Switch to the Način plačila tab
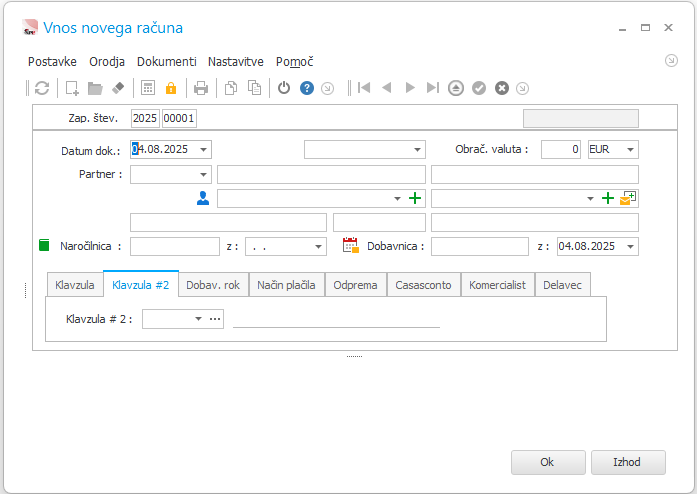697x494 pixels. [287, 285]
